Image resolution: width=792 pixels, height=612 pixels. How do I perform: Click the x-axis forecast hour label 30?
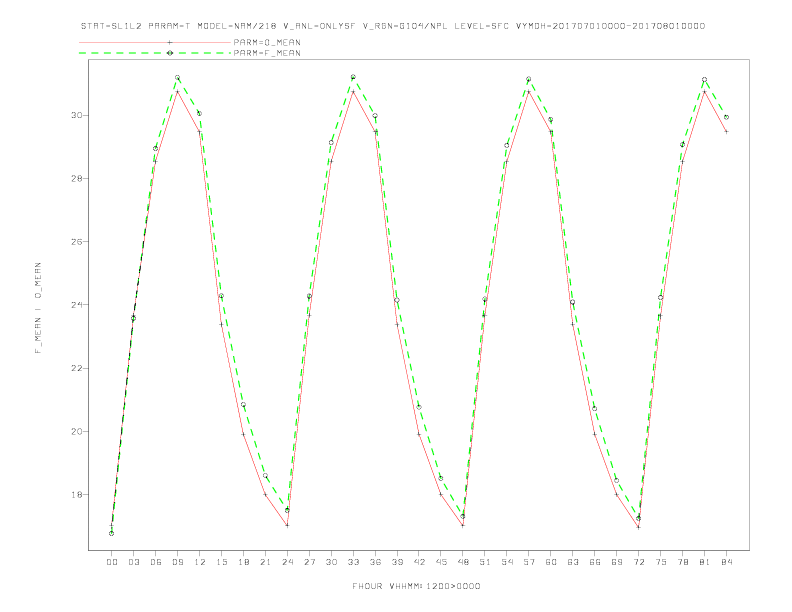point(331,562)
